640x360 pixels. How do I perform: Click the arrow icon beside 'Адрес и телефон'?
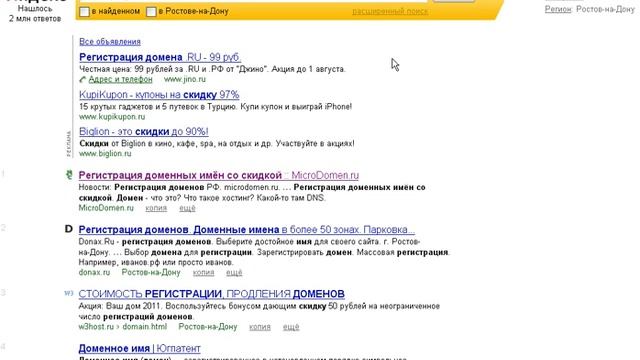82,80
